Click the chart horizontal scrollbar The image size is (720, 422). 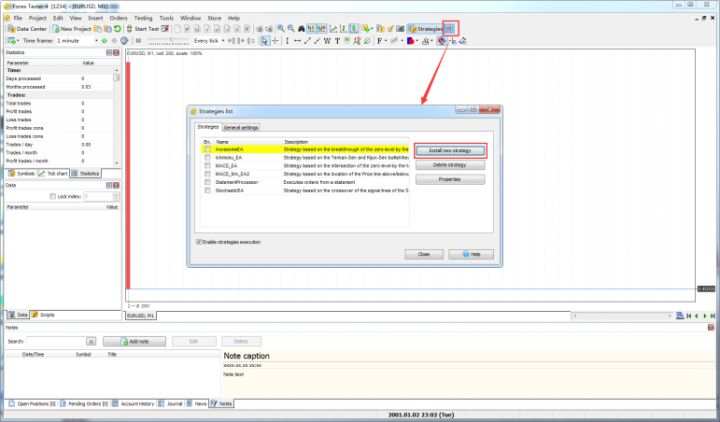tap(622, 316)
